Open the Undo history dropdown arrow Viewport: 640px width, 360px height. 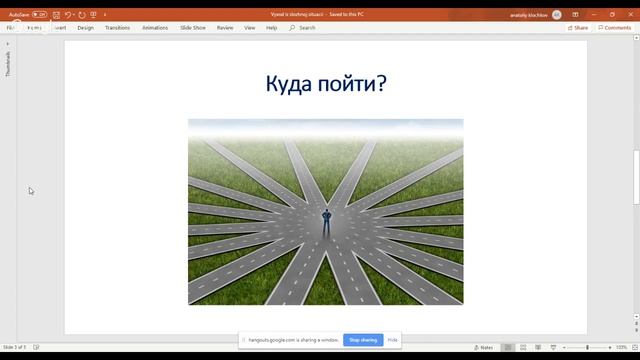[74, 15]
